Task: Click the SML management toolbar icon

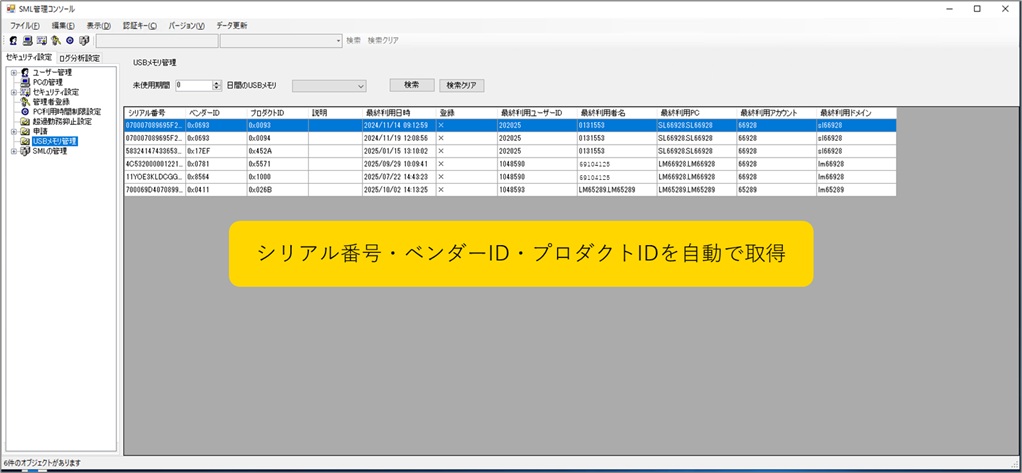Action: tap(84, 41)
